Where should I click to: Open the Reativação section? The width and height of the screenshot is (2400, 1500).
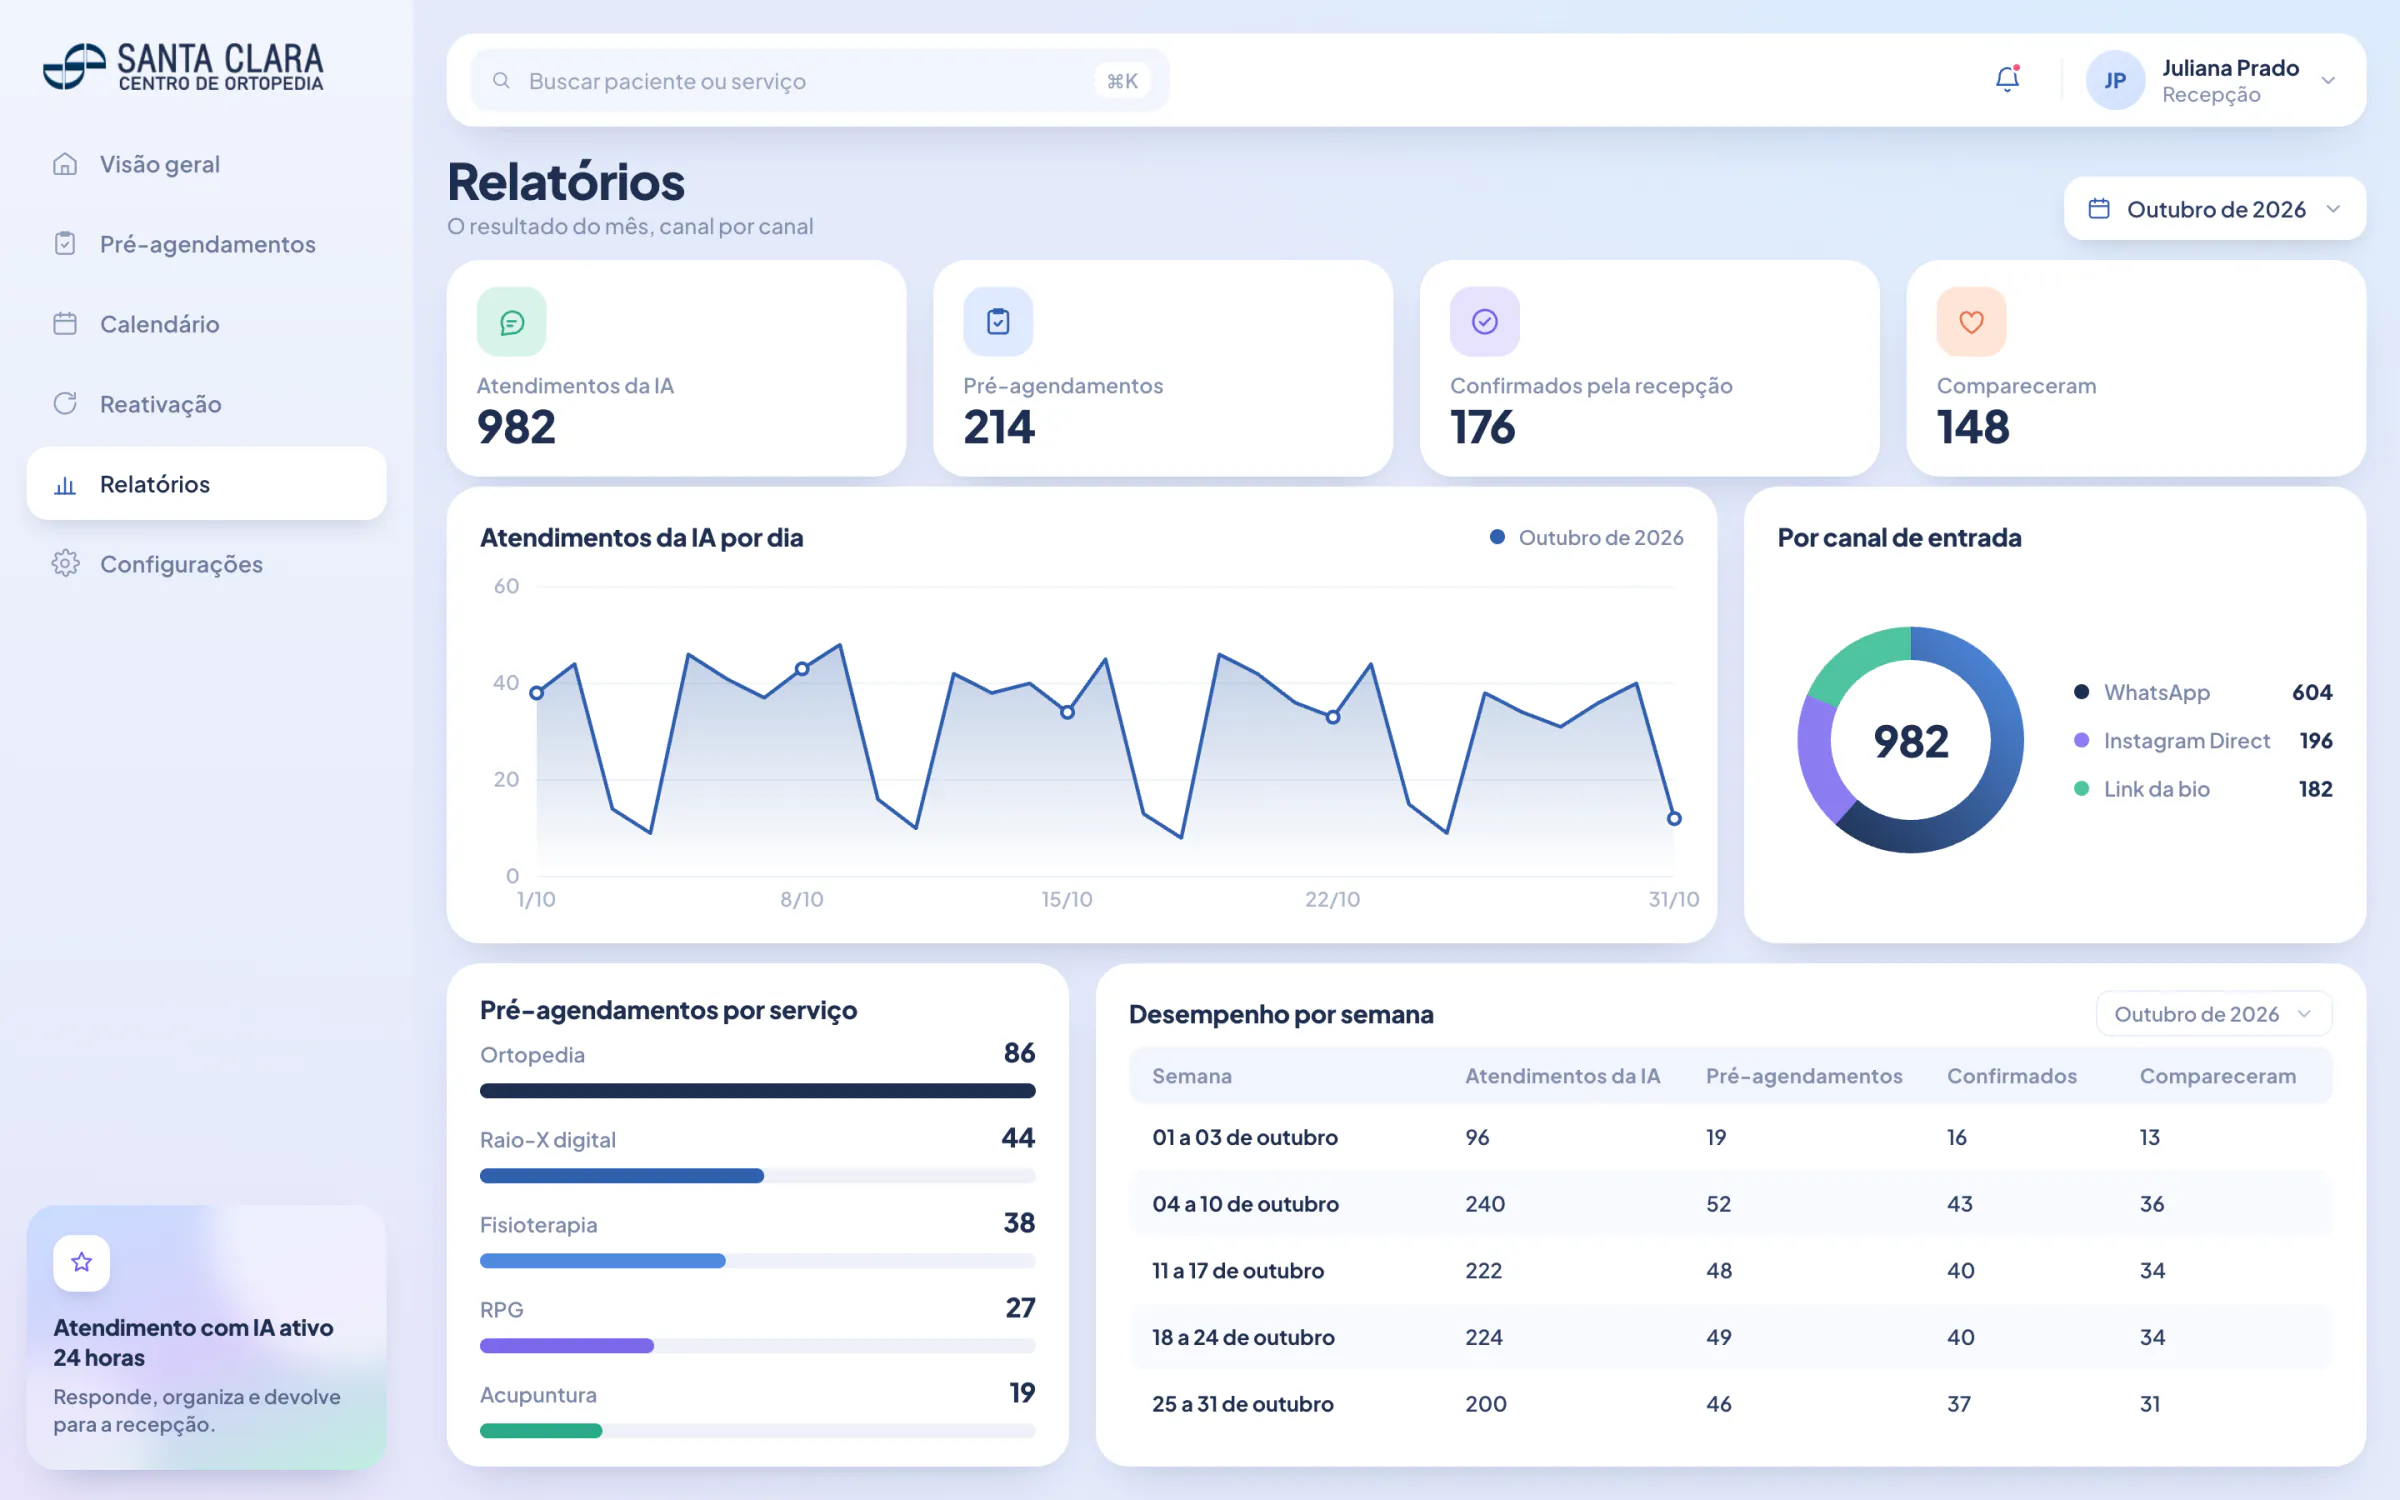(x=206, y=404)
